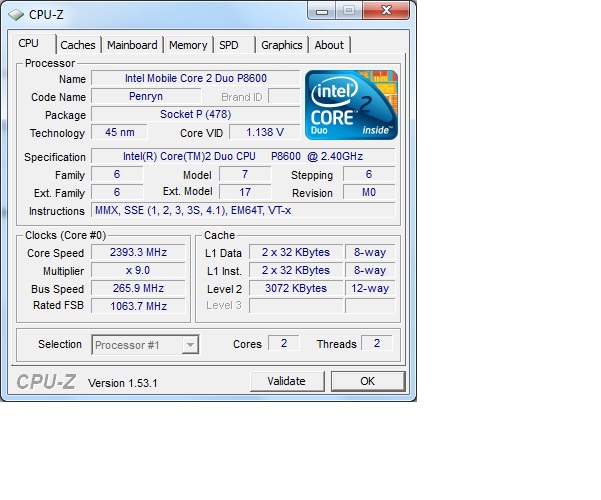Click the Cores count field
The width and height of the screenshot is (601, 500).
click(284, 343)
